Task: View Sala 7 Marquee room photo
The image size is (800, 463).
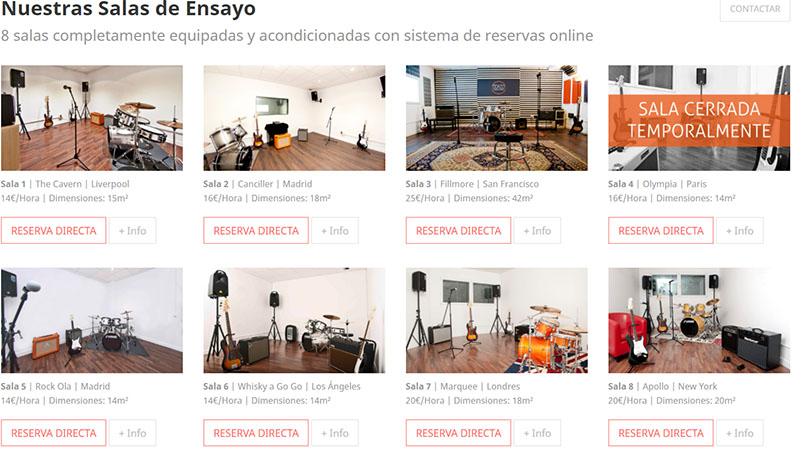Action: tap(496, 321)
